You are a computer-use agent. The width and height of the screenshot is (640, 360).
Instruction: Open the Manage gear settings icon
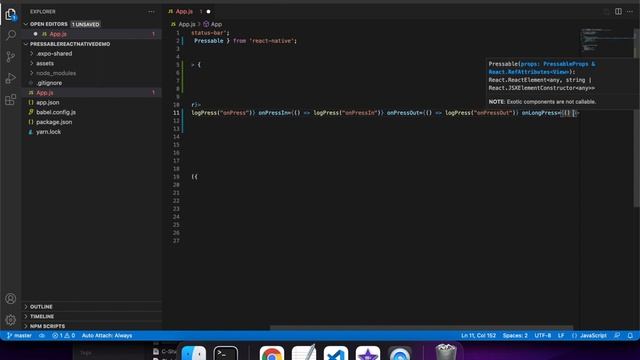coord(11,320)
